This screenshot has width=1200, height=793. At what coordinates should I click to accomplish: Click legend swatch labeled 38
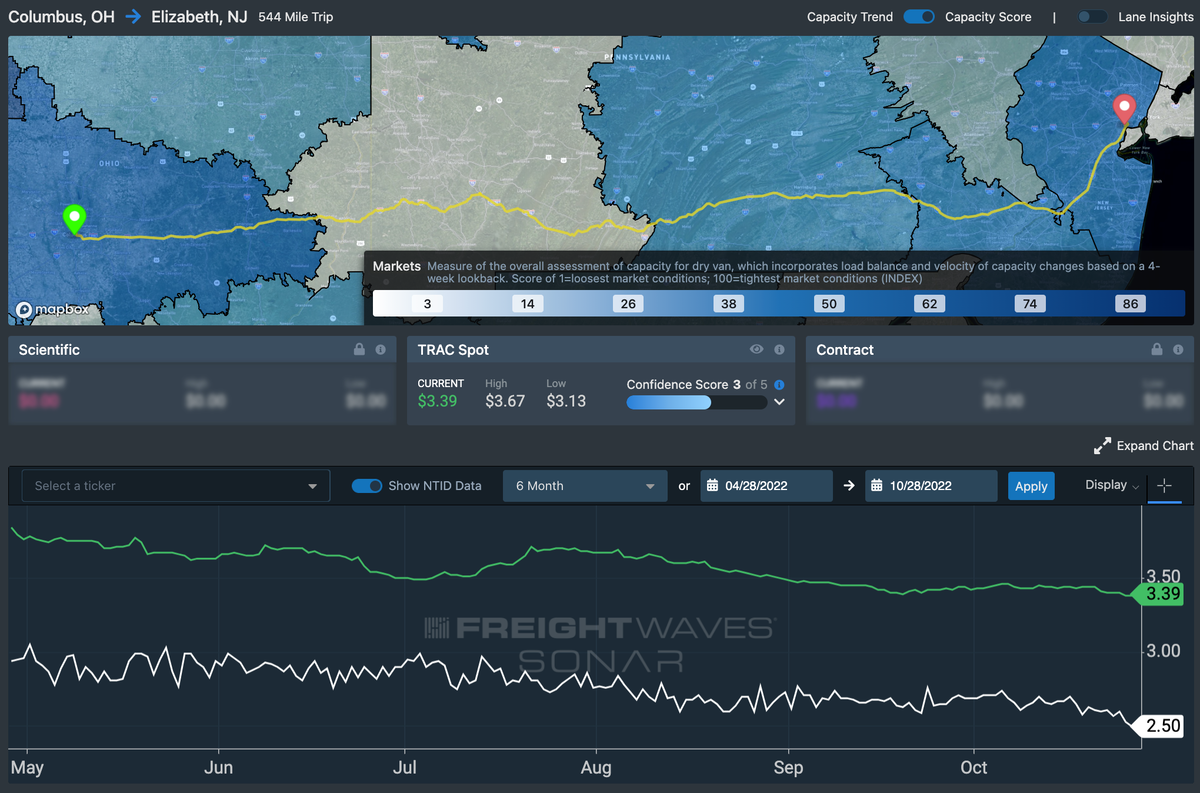pos(729,304)
